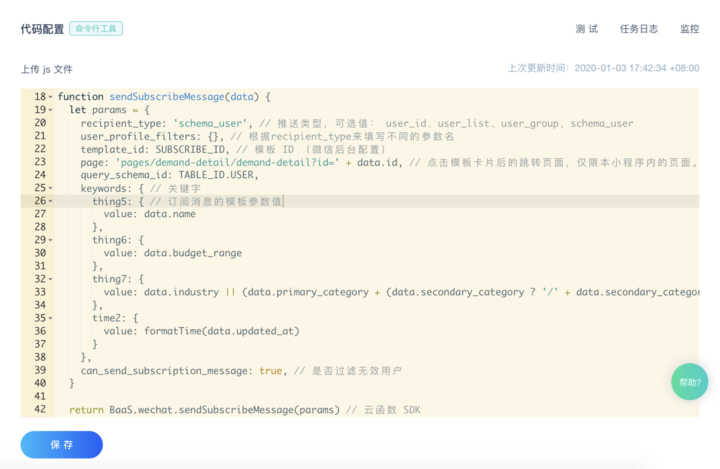Collapse the thing6 block at line 29
This screenshot has width=720, height=469.
coord(51,240)
